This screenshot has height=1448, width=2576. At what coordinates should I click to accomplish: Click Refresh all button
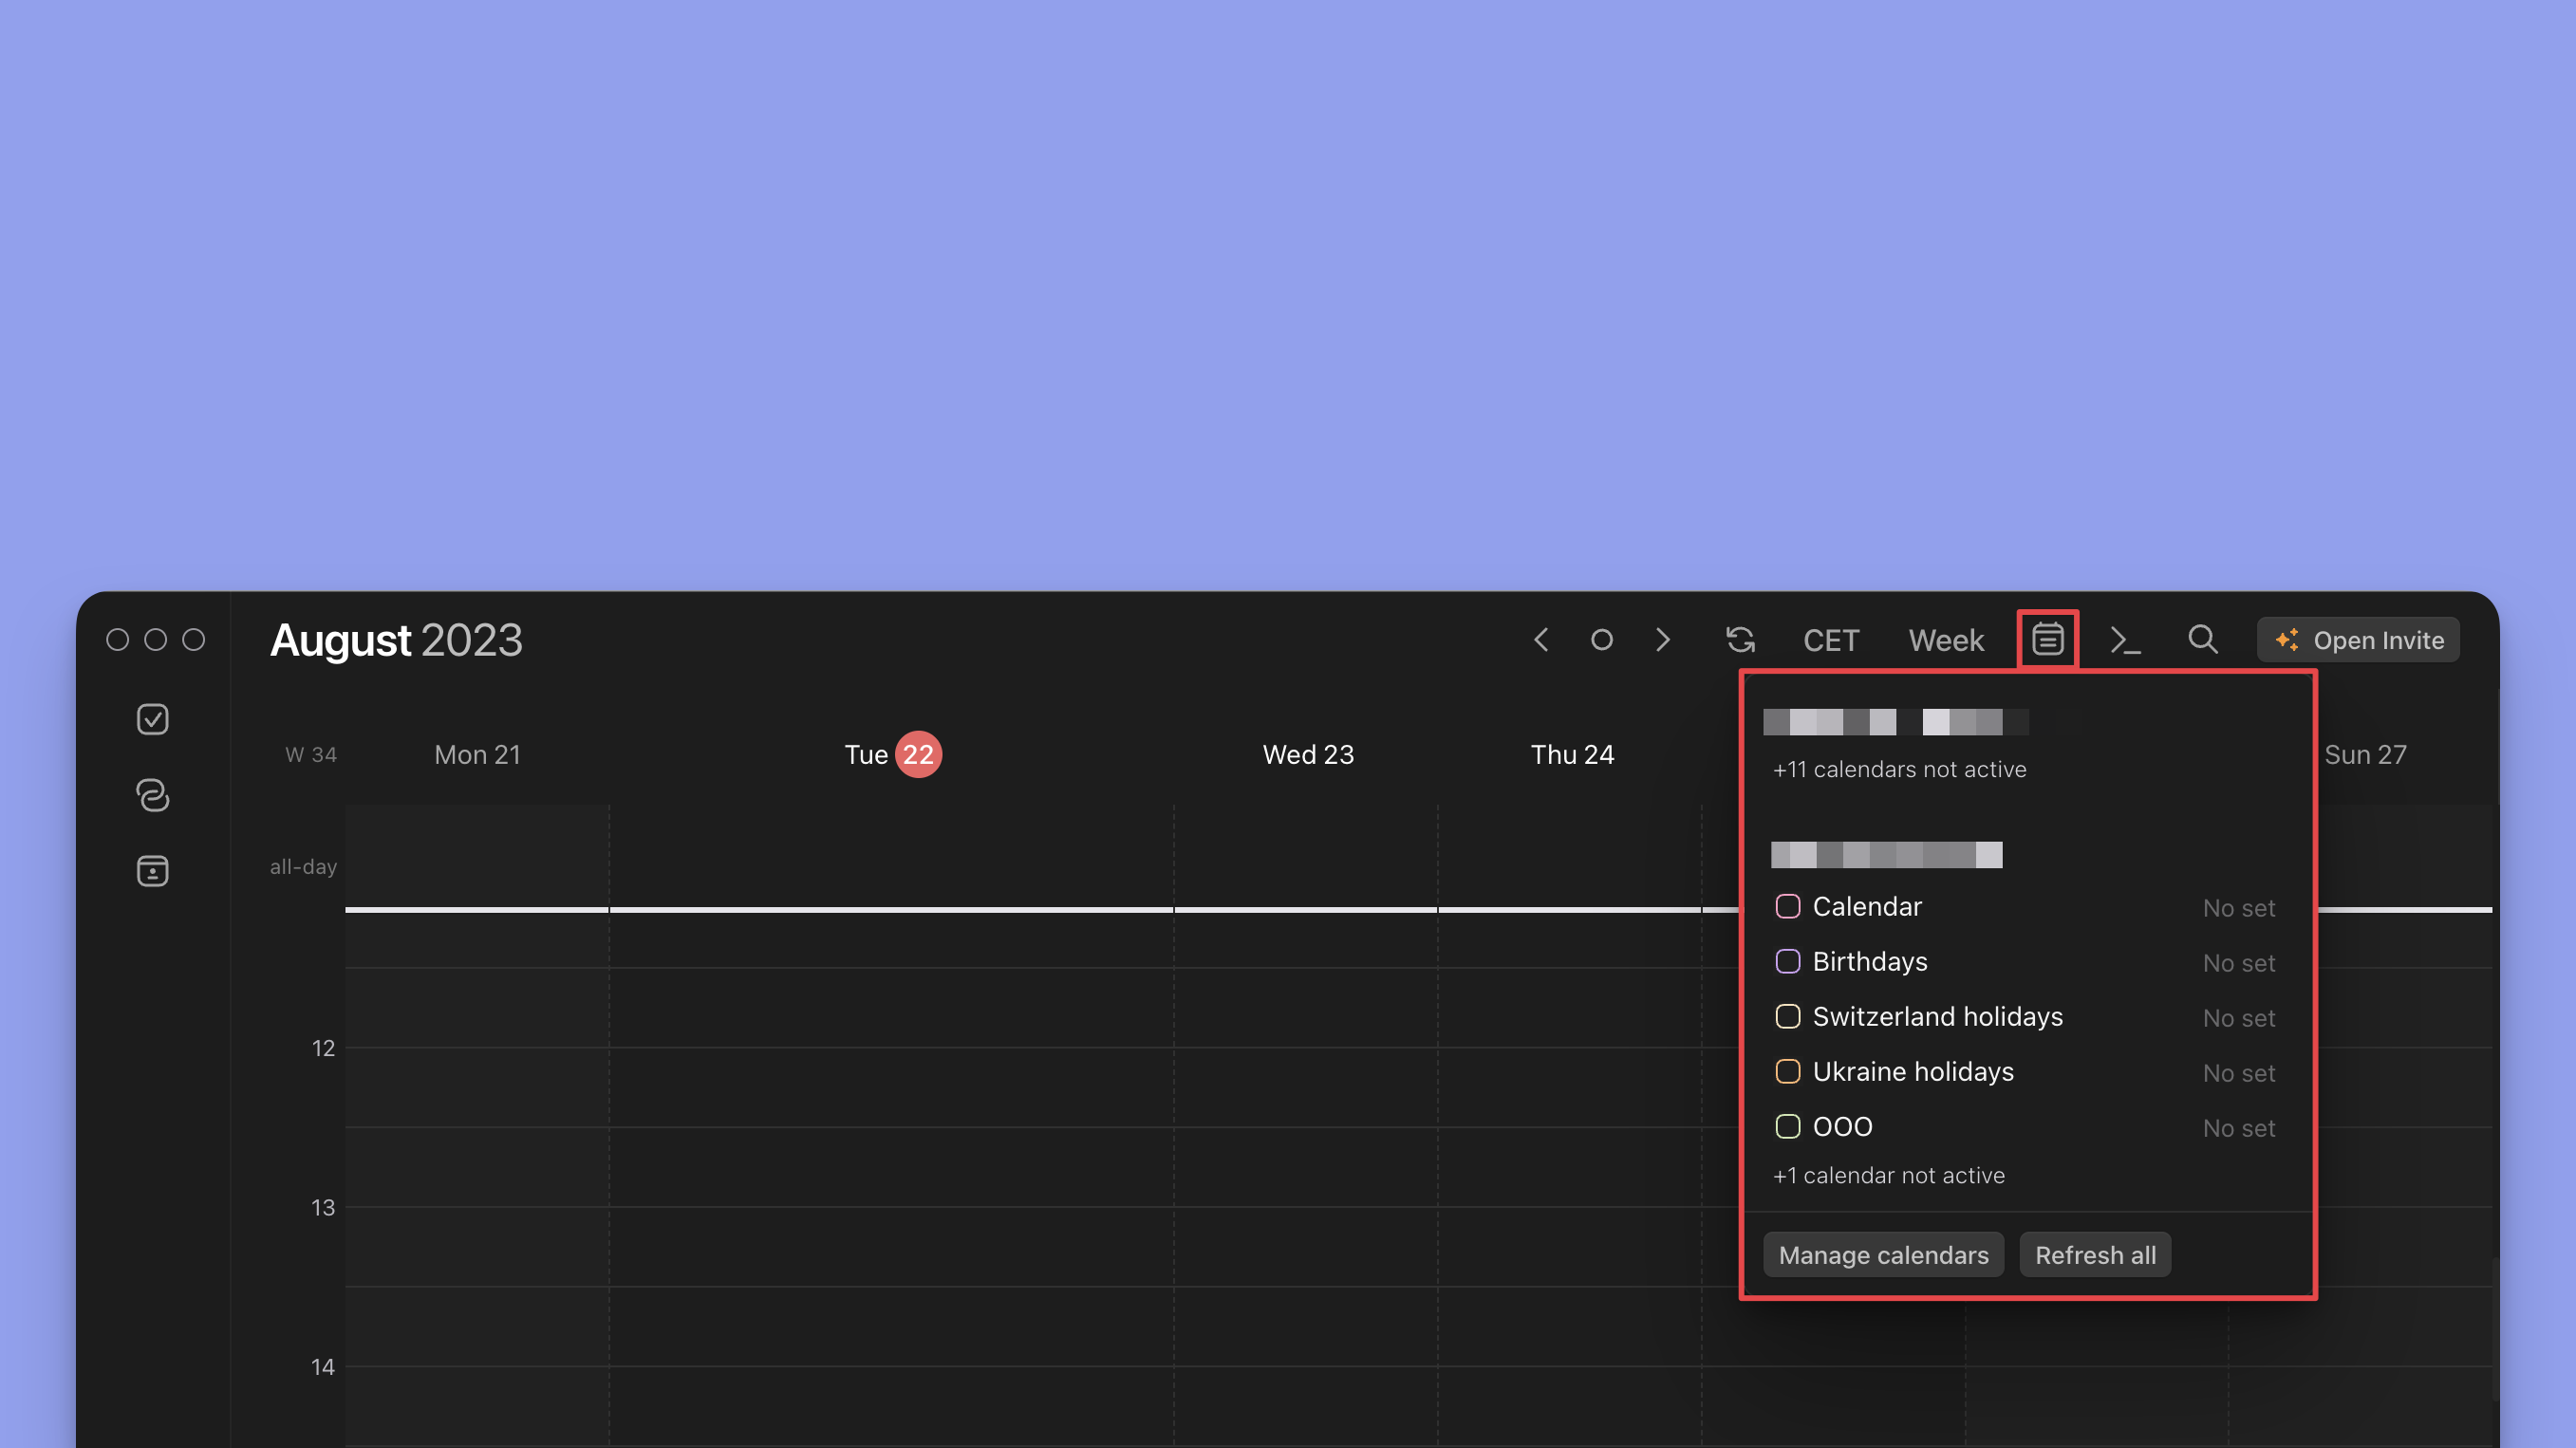pyautogui.click(x=2095, y=1255)
